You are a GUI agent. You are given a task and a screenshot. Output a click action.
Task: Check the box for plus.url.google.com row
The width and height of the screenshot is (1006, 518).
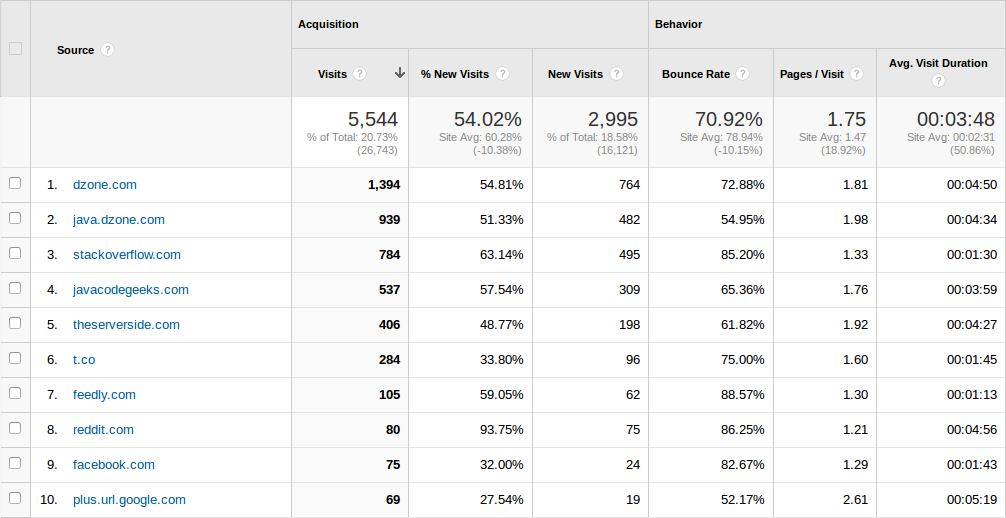click(15, 498)
